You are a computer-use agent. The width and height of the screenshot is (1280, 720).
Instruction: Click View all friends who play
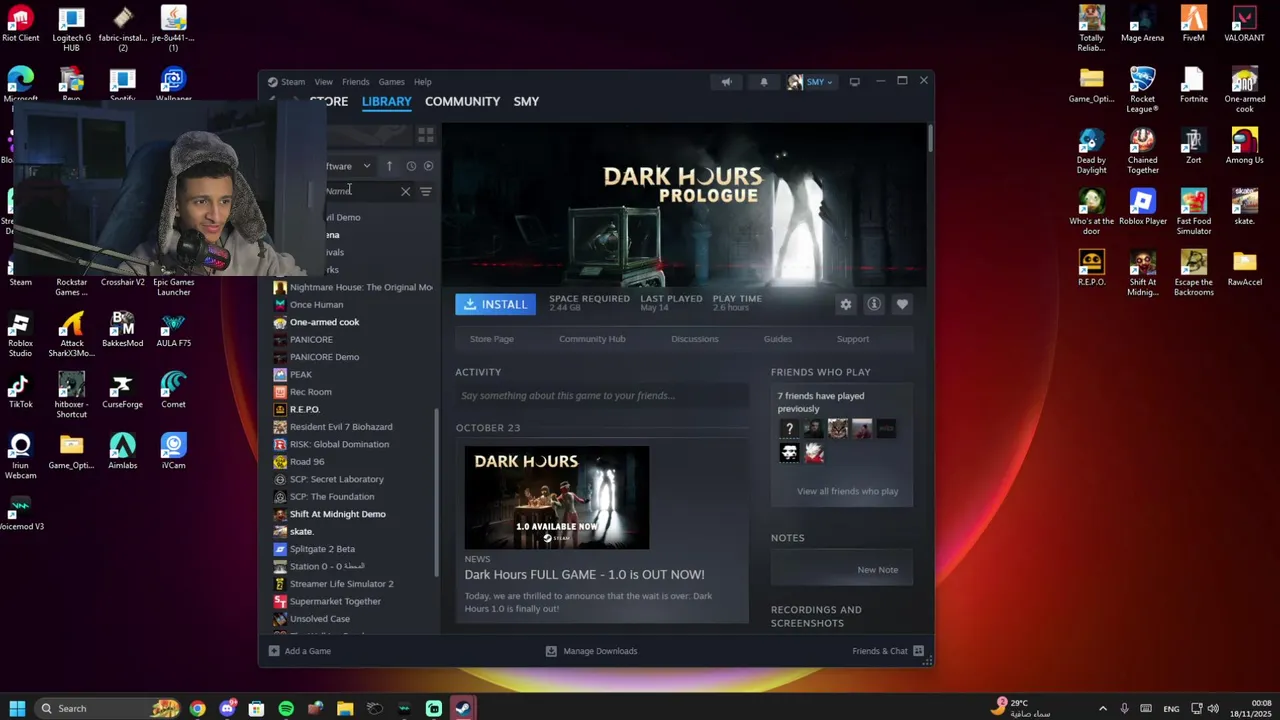tap(847, 491)
